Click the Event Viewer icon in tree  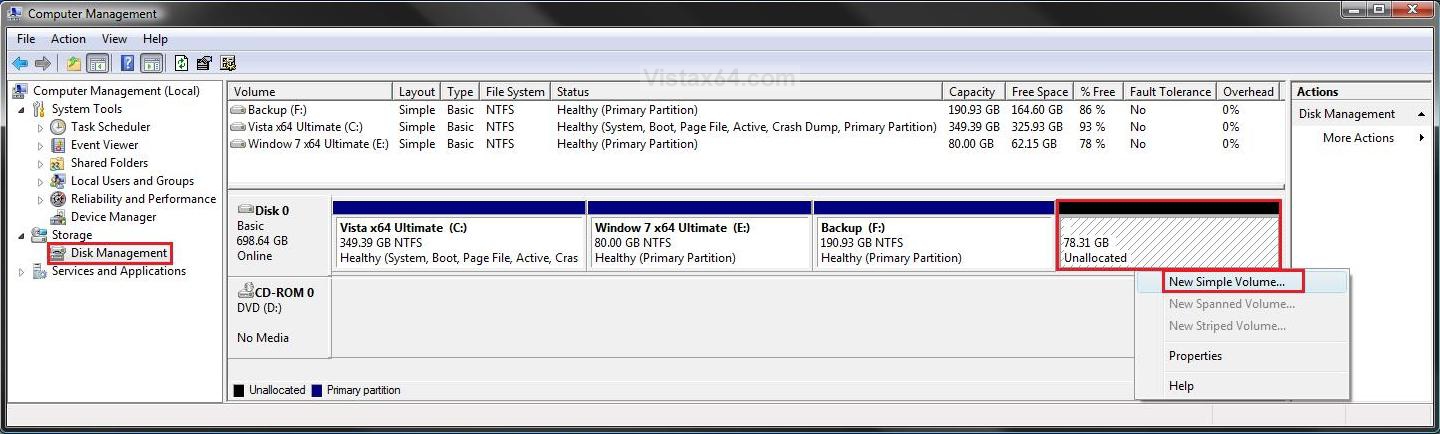[58, 145]
